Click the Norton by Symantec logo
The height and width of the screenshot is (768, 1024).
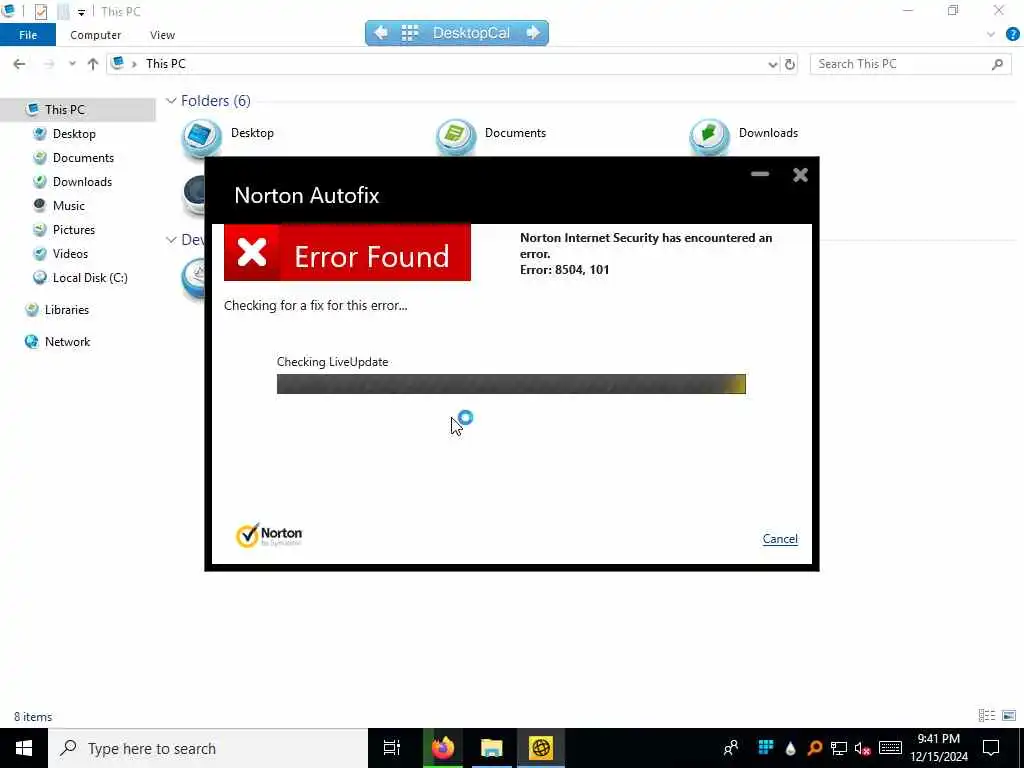pos(268,535)
